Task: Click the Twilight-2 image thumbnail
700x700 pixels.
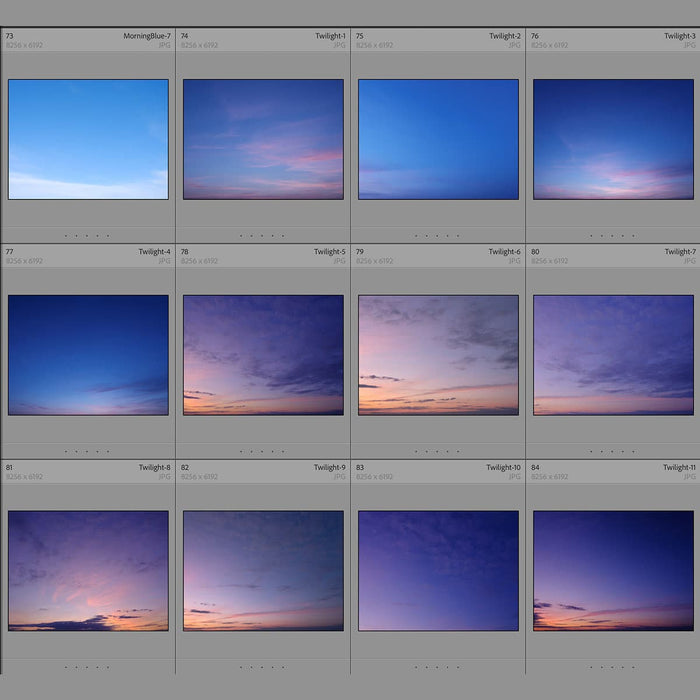Action: [438, 139]
